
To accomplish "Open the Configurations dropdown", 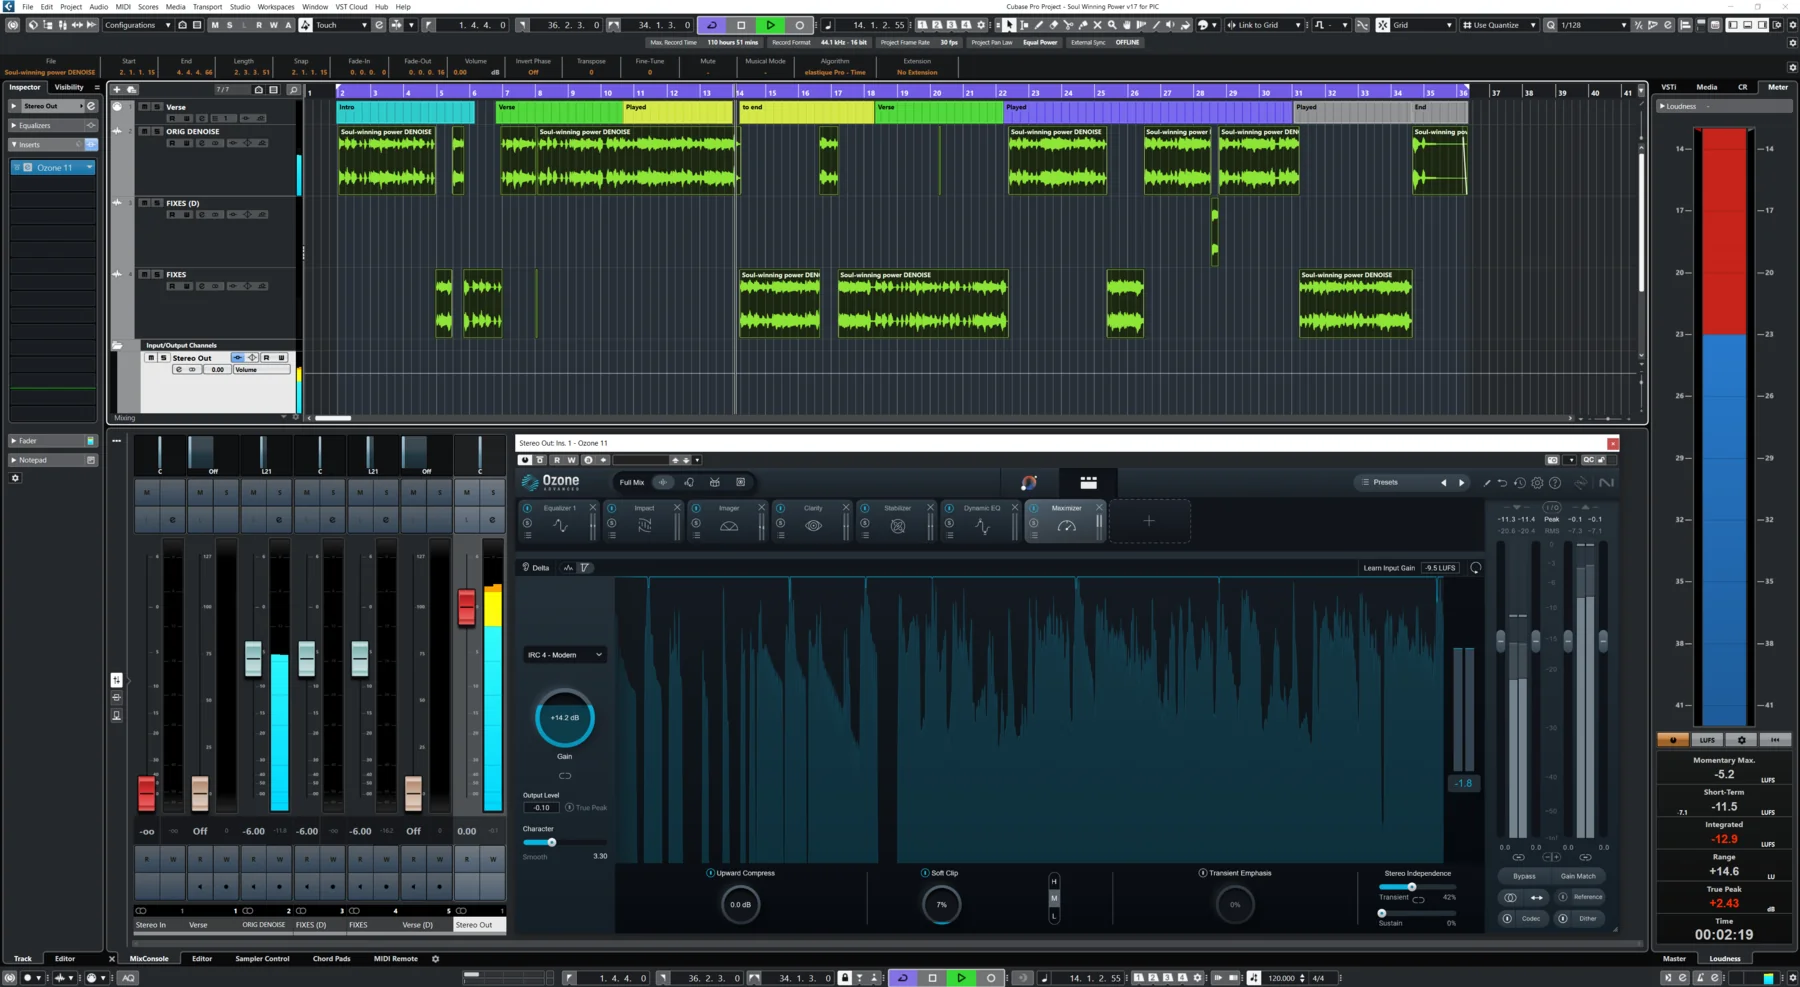I will coord(138,25).
